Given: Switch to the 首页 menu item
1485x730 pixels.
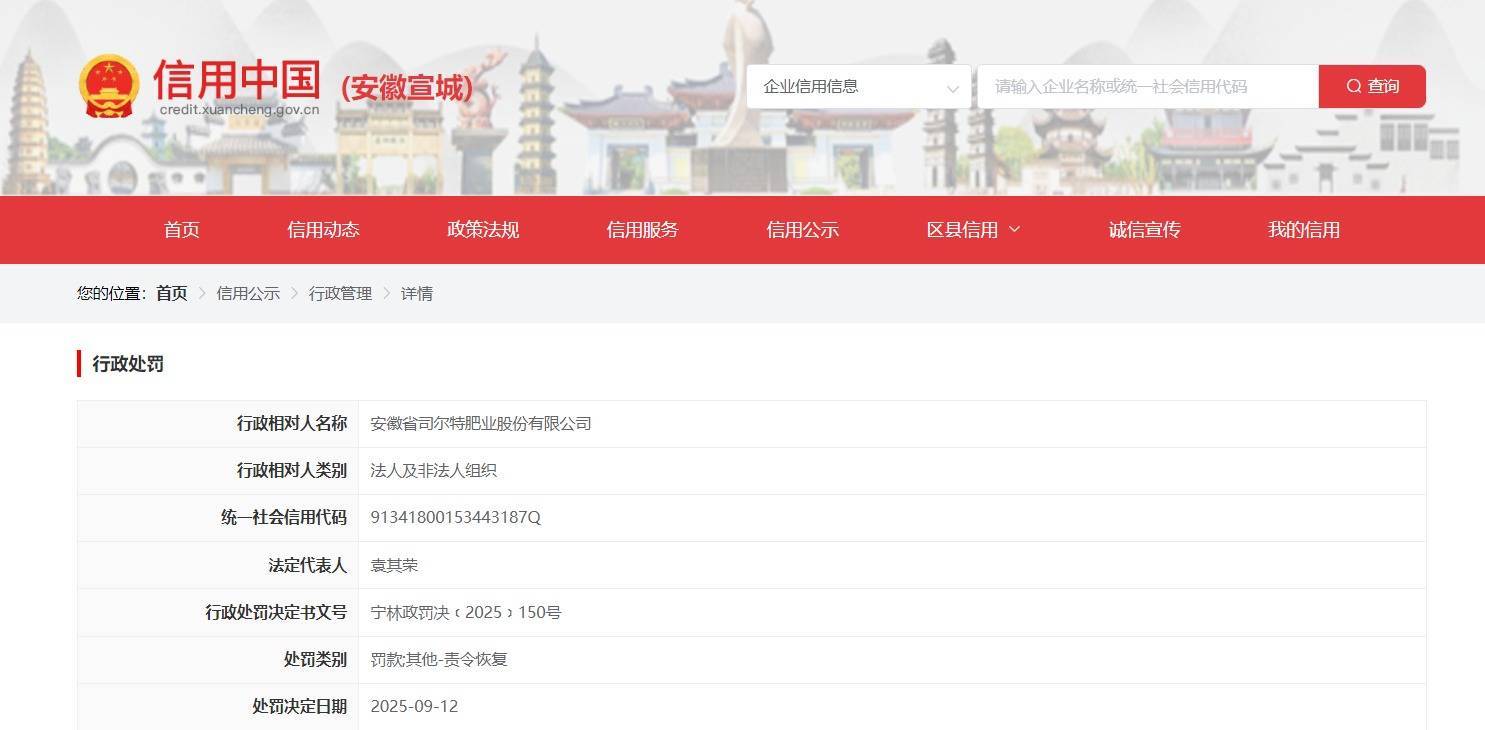Looking at the screenshot, I should [181, 229].
